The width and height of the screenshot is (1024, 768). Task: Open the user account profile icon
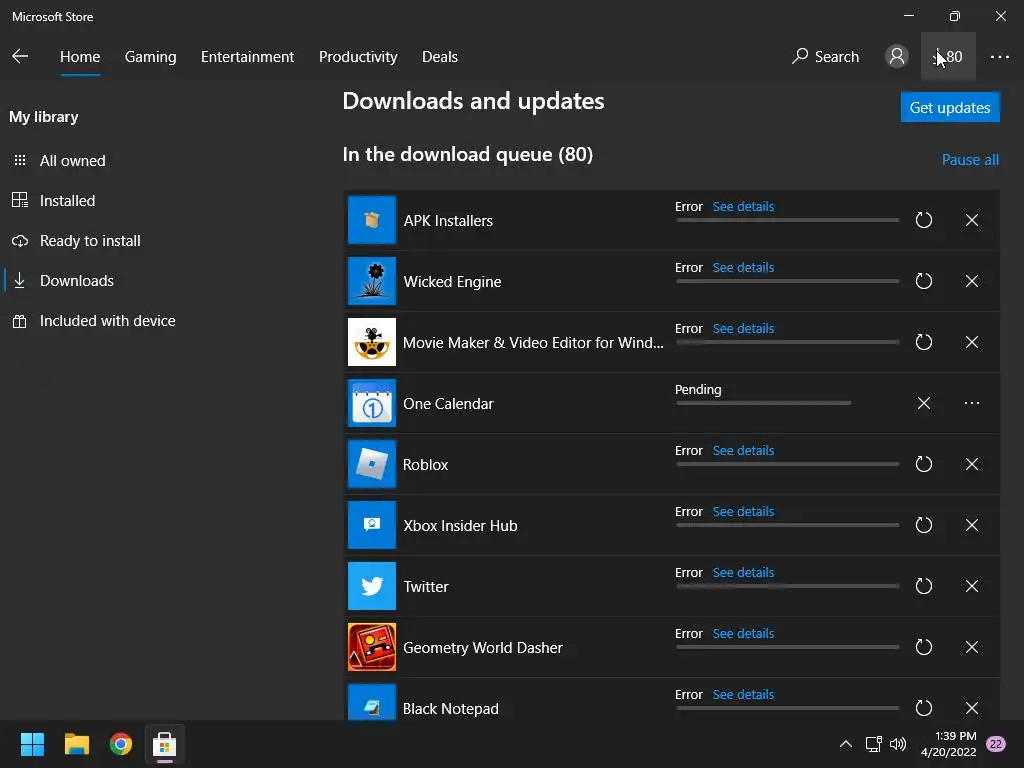tap(897, 56)
